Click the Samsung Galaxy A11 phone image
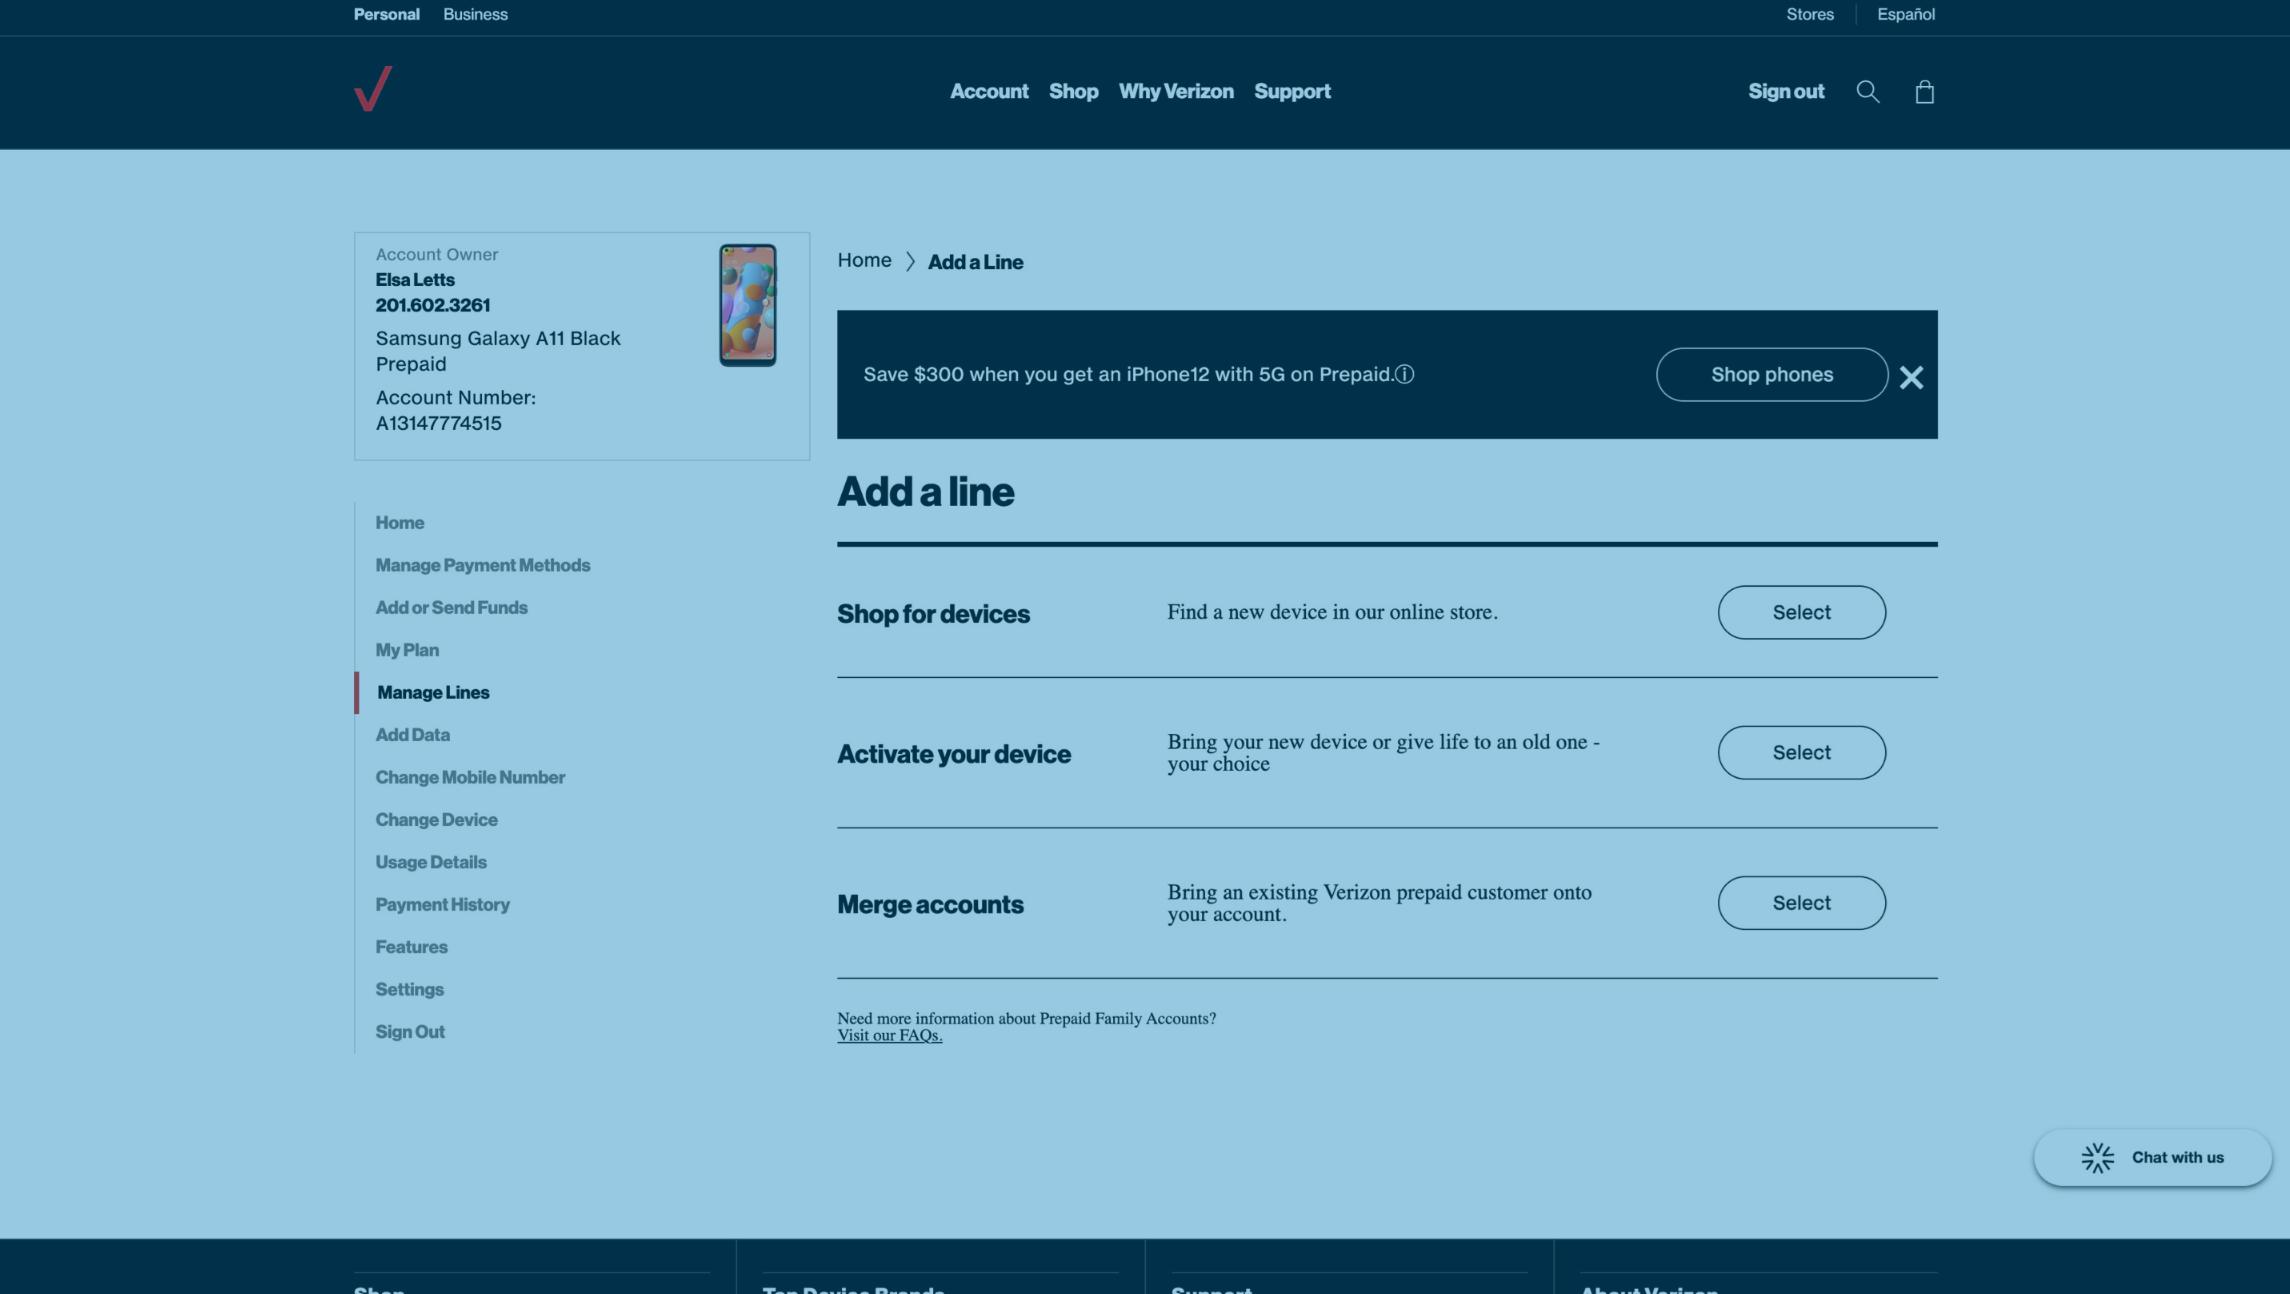2290x1294 pixels. [x=747, y=305]
